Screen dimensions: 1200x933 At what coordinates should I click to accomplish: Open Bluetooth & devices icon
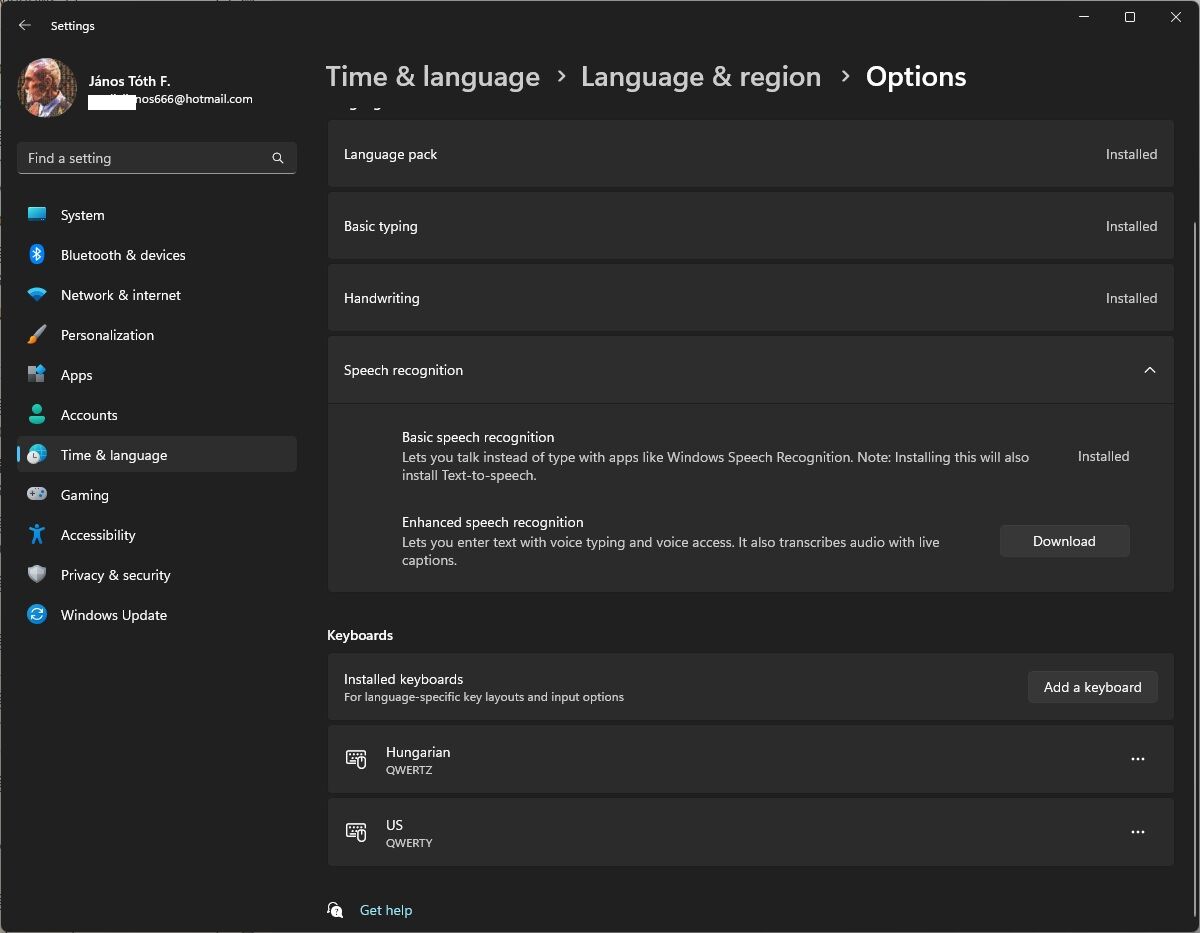(37, 255)
